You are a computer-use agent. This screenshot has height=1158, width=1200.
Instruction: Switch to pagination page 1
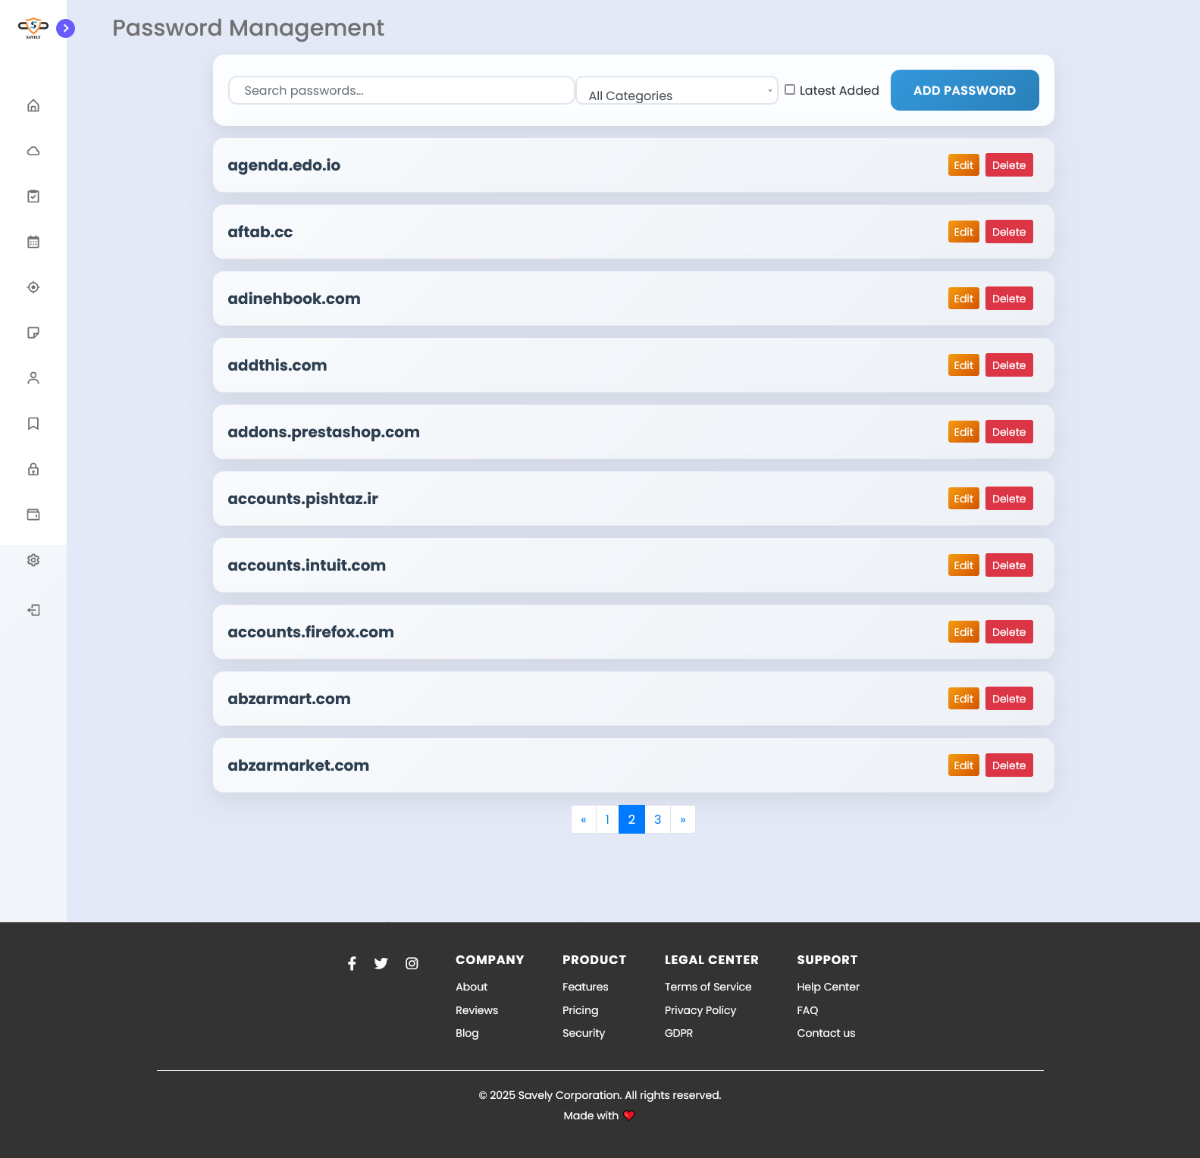click(607, 820)
